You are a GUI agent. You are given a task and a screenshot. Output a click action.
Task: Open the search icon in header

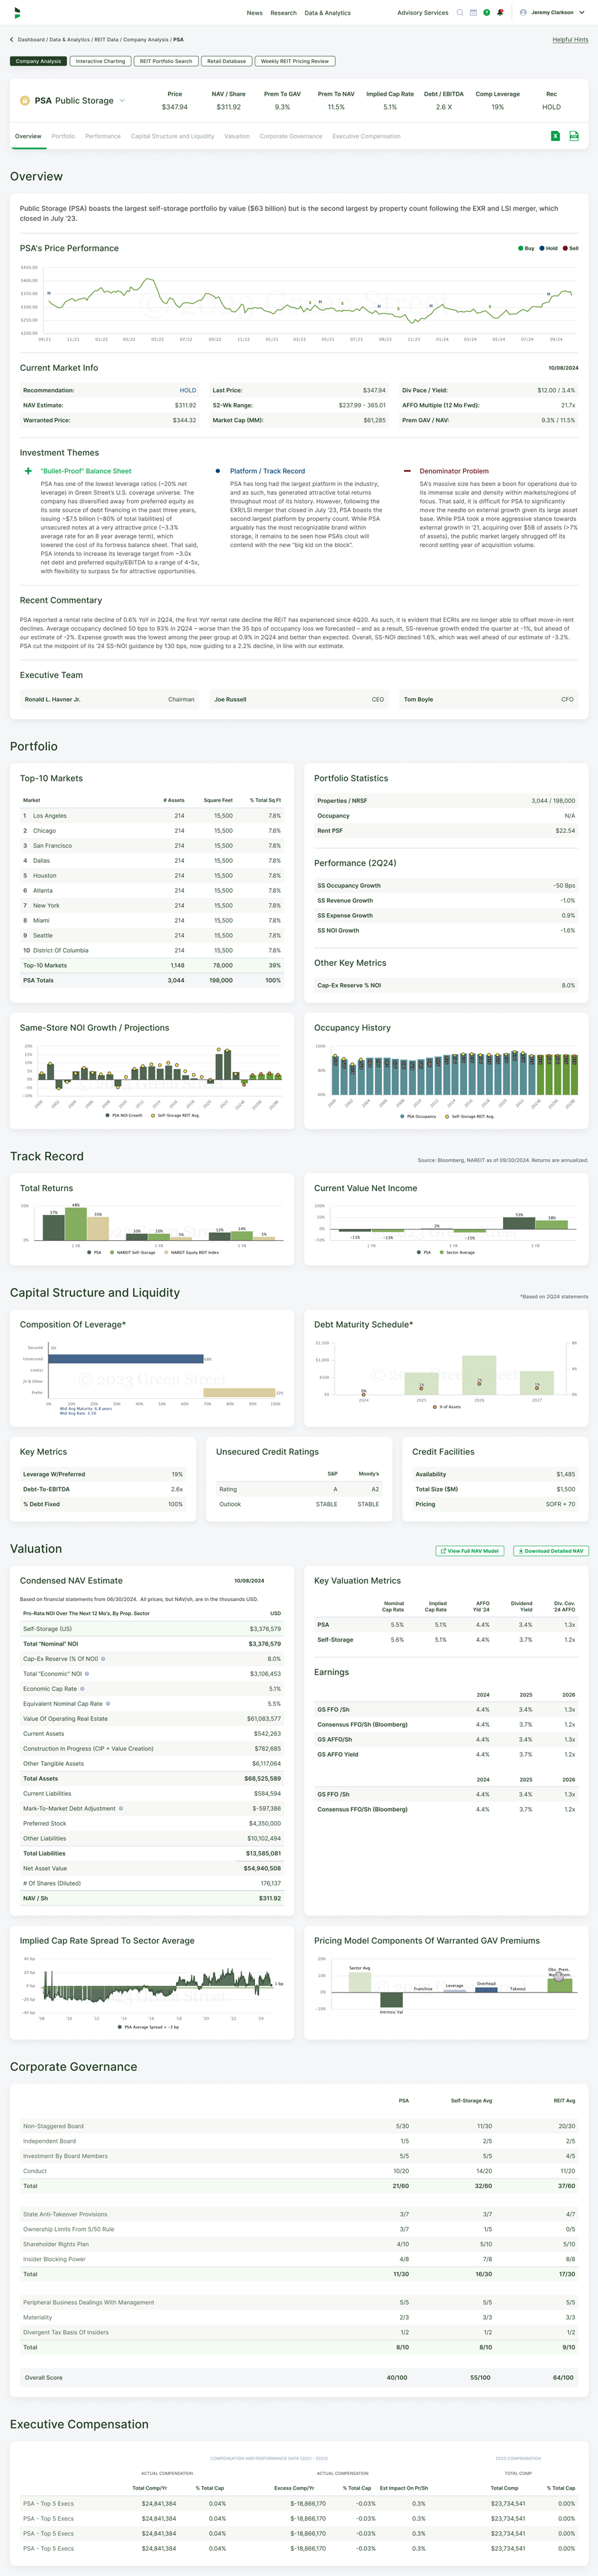(x=460, y=13)
